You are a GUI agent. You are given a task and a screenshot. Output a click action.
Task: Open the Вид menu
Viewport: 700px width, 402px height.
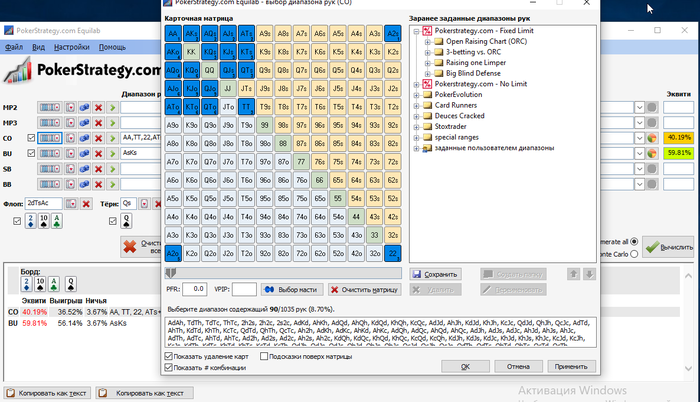(x=38, y=47)
